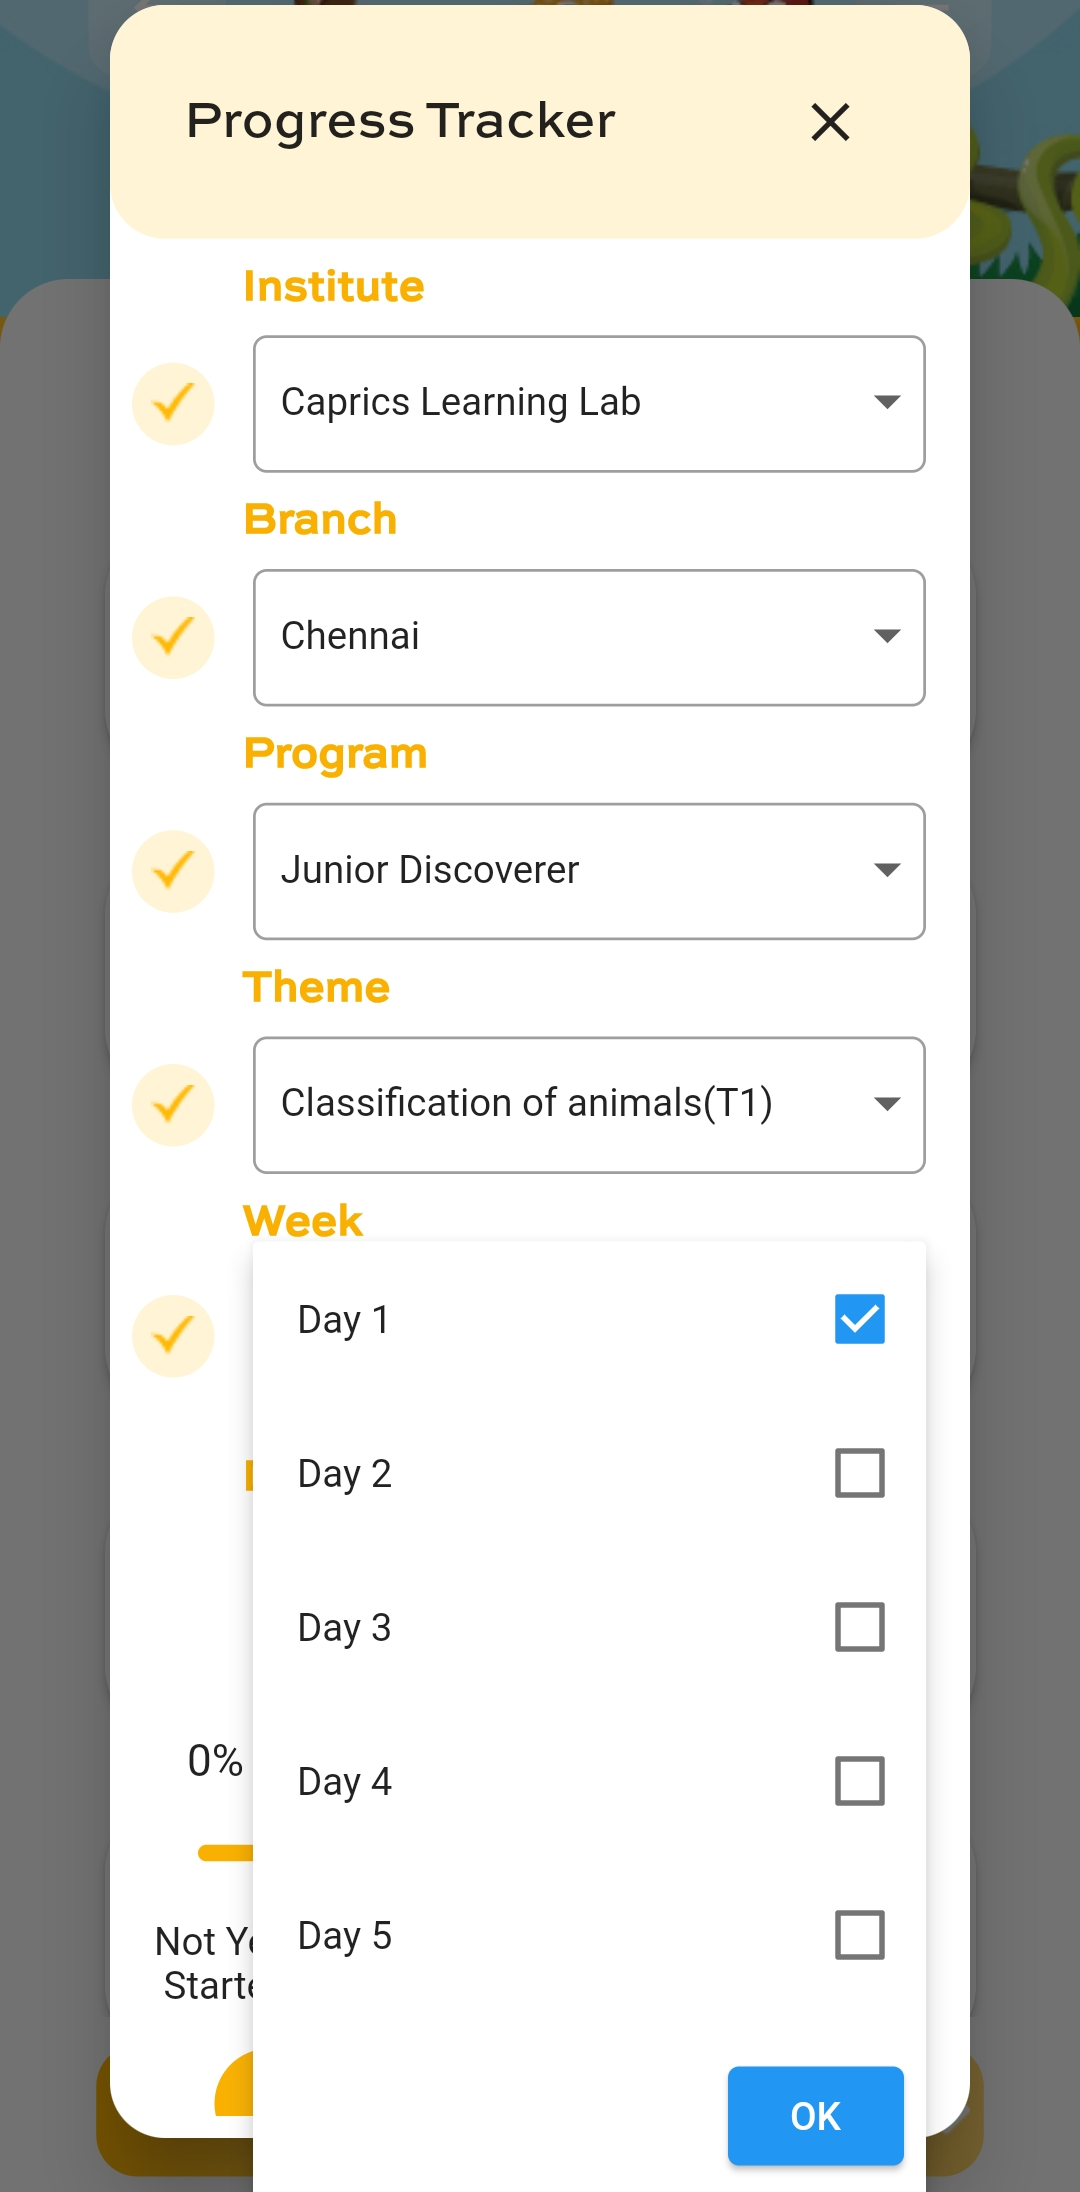Screen dimensions: 1080x2192
Task: Click the checkmark icon beside Institute
Action: 173,404
